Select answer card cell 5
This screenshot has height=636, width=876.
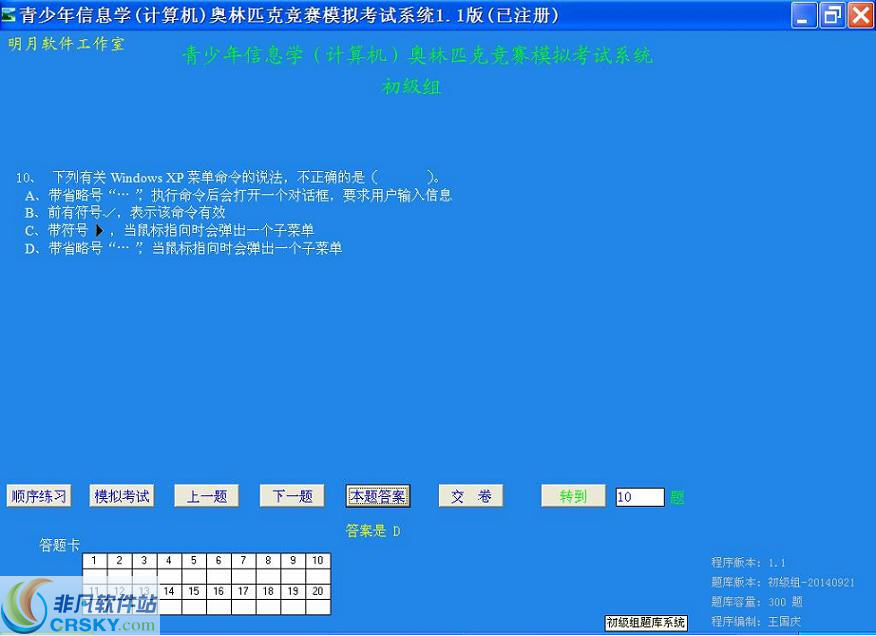(x=194, y=561)
